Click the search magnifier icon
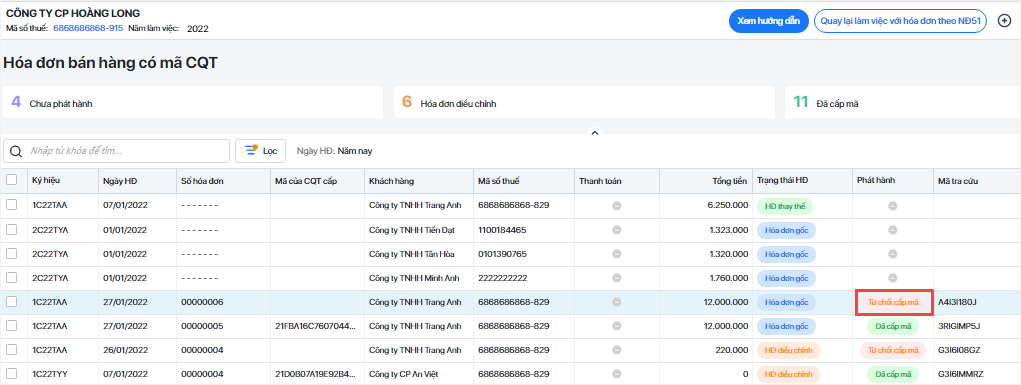Image resolution: width=1021 pixels, height=385 pixels. pos(16,151)
